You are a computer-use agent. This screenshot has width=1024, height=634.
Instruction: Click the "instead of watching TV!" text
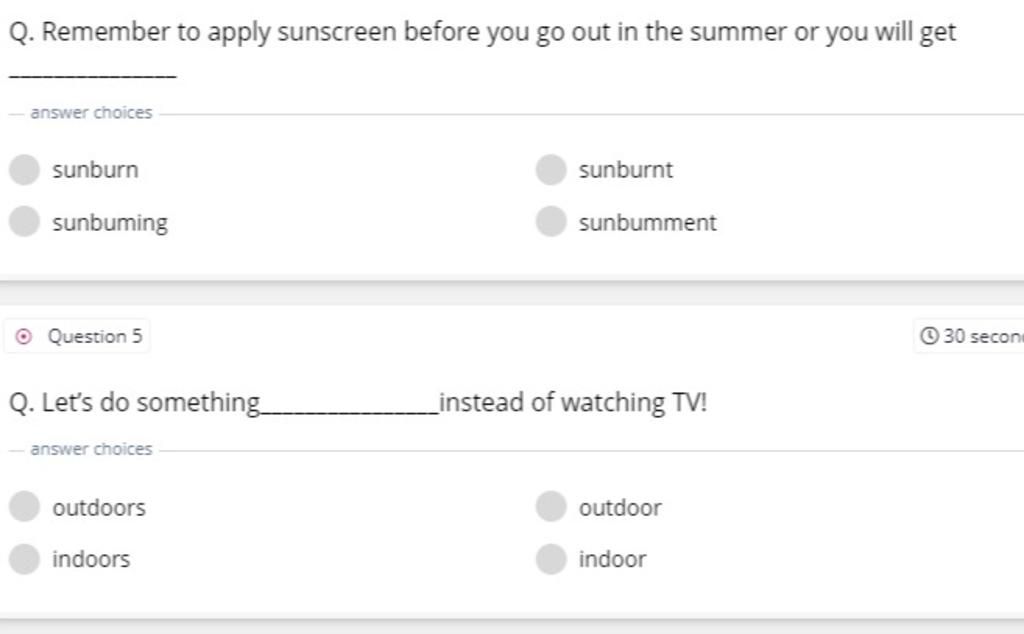tap(573, 403)
